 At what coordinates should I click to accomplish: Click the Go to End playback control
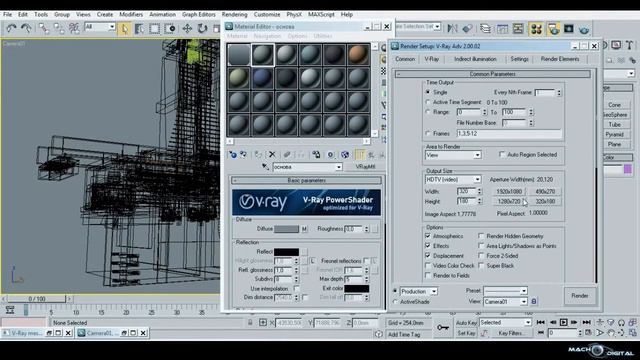click(x=587, y=322)
